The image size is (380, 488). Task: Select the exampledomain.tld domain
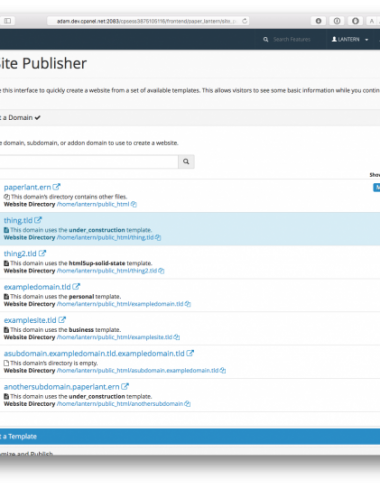tap(37, 287)
